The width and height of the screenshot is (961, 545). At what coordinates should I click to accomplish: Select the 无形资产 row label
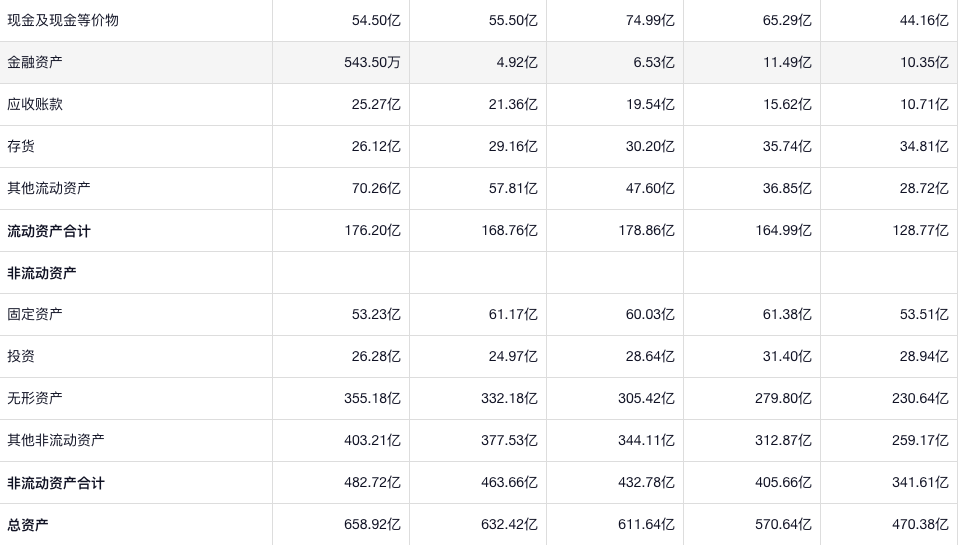pyautogui.click(x=35, y=398)
